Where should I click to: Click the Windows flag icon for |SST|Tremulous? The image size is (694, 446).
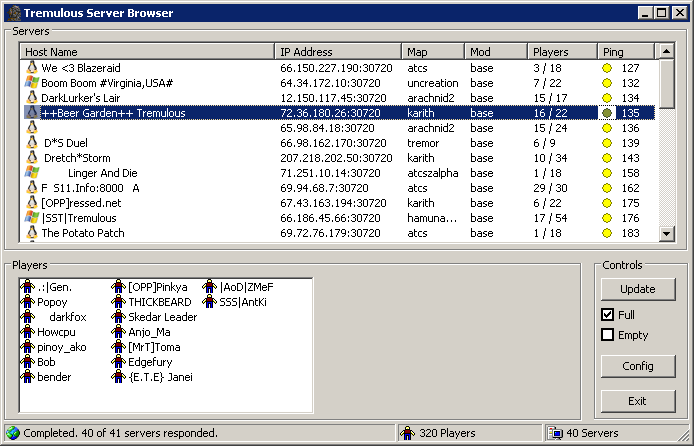click(x=31, y=217)
